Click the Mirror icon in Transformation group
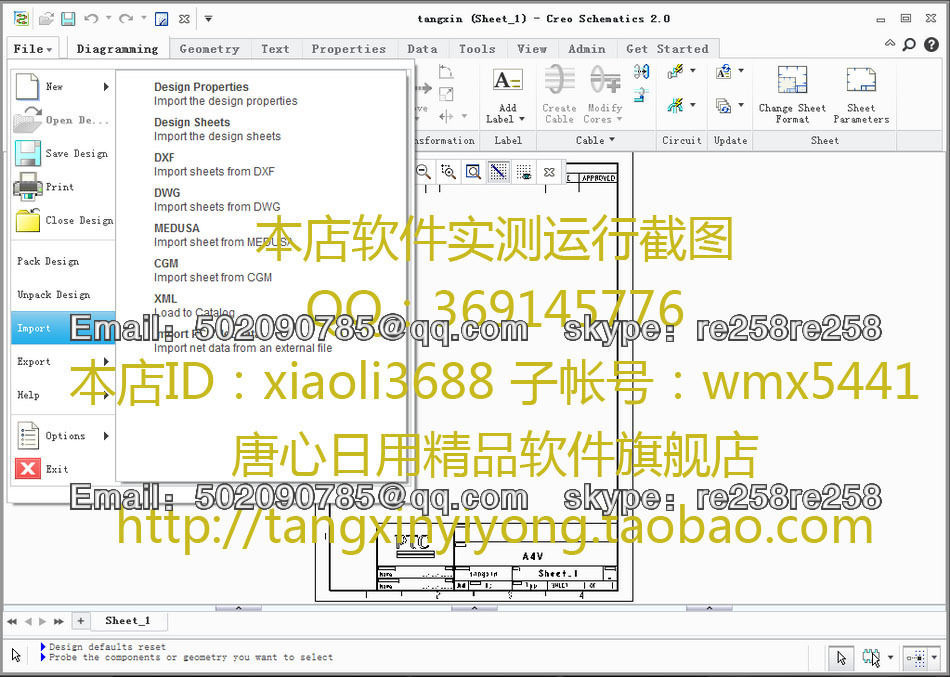The width and height of the screenshot is (950, 677). pos(447,115)
